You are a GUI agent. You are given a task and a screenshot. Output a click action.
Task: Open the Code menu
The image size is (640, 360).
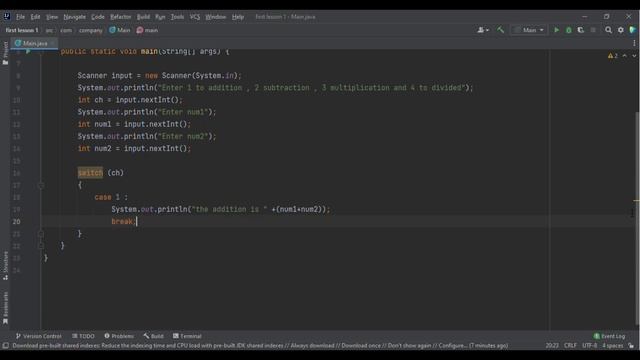[98, 17]
